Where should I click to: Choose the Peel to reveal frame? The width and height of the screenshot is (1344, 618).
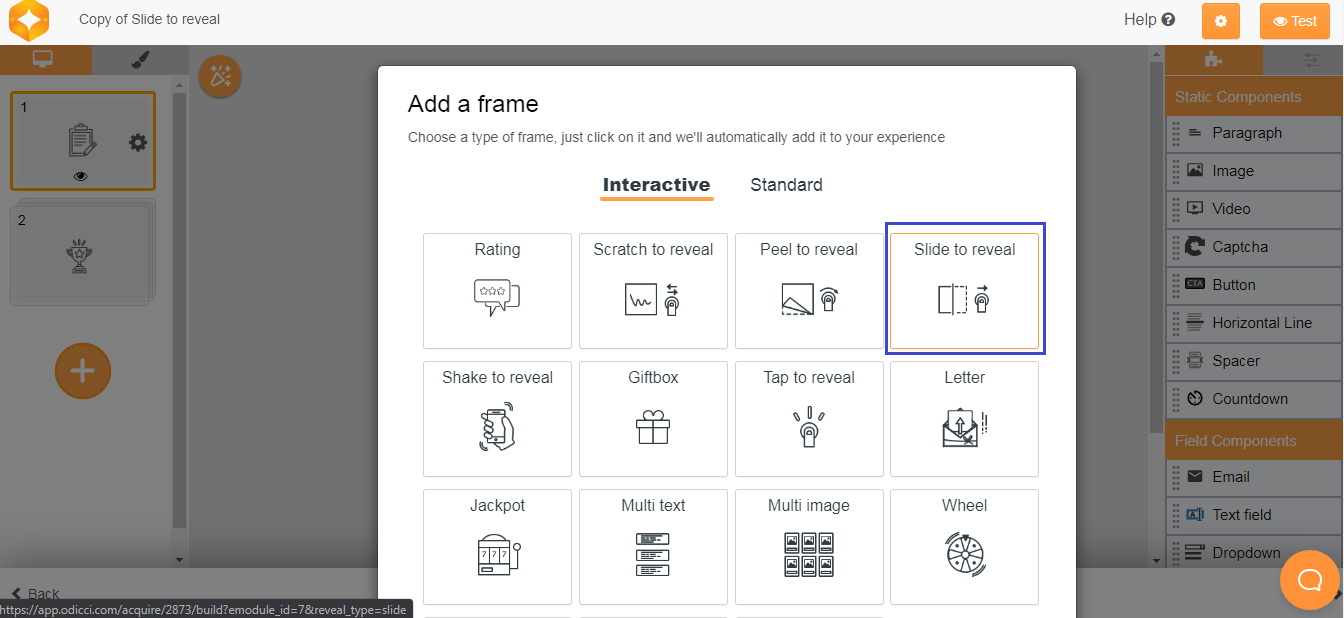(x=809, y=290)
